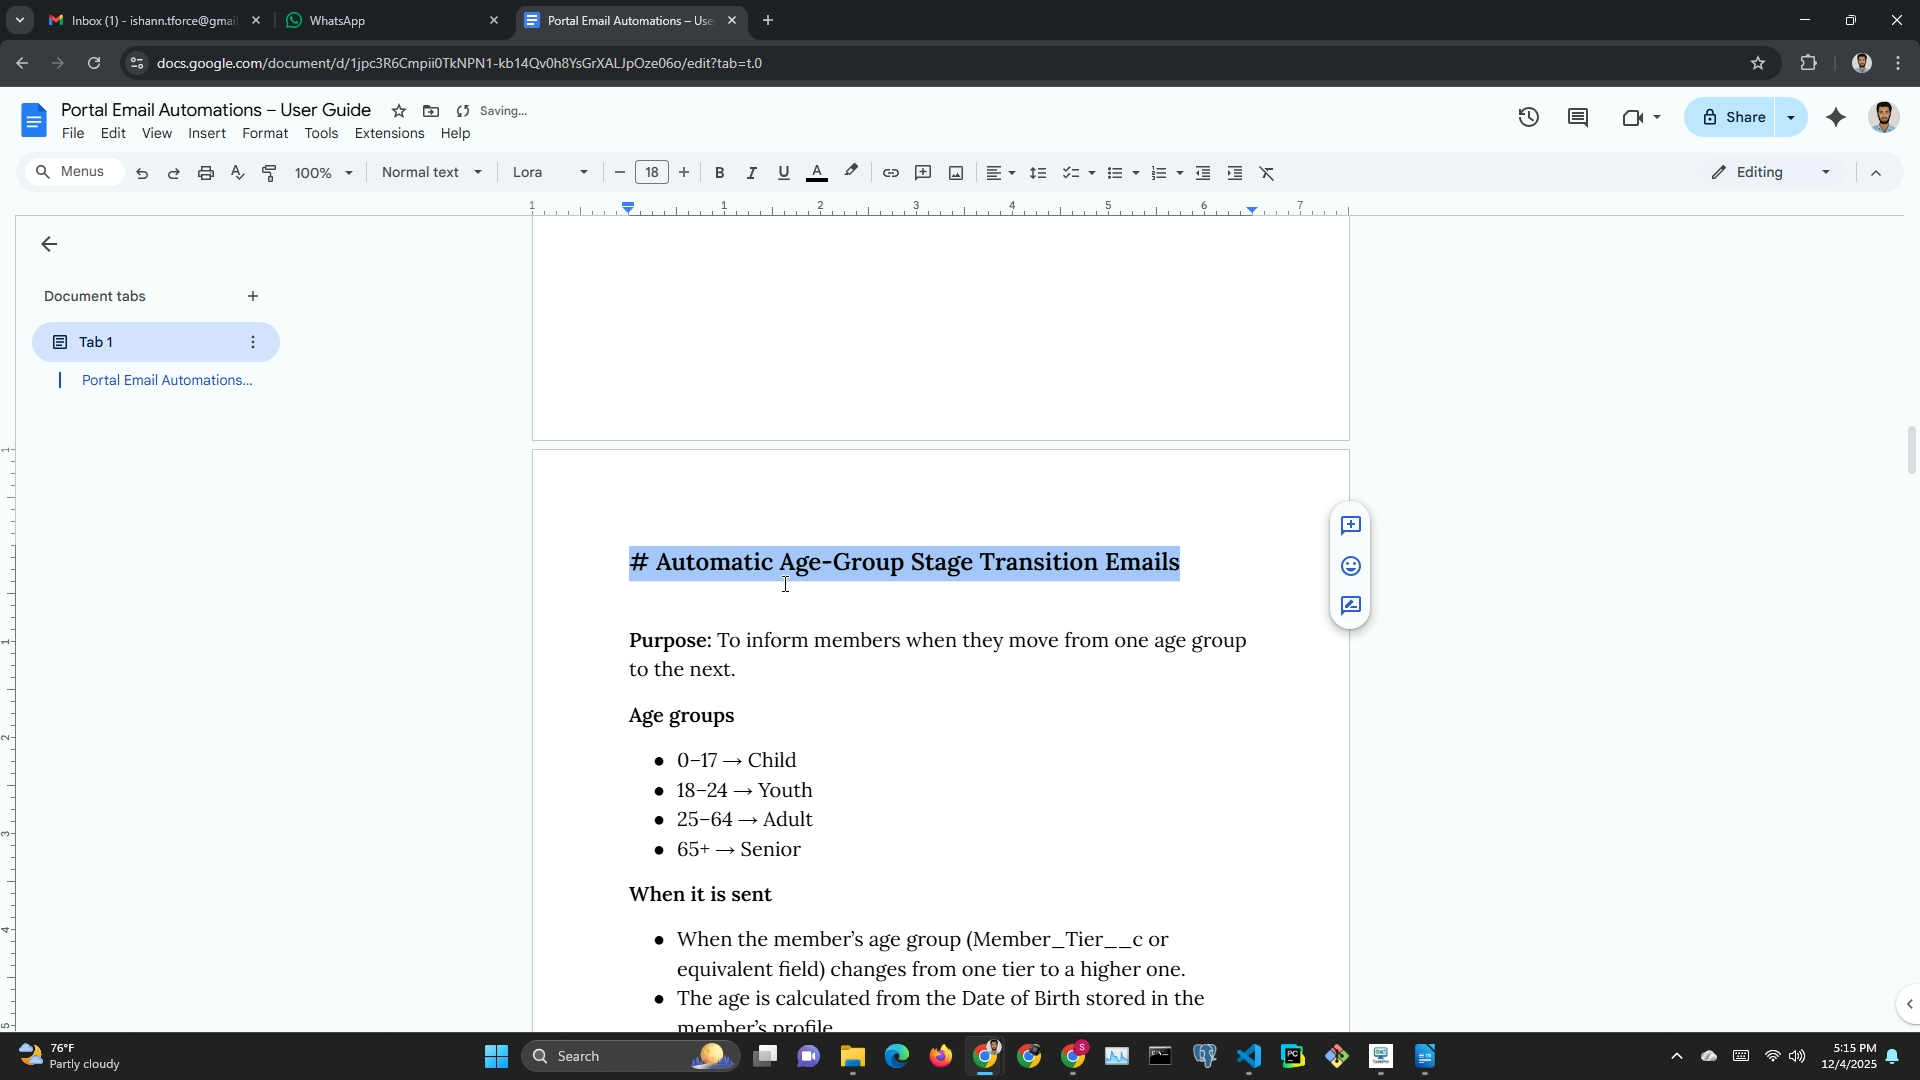The width and height of the screenshot is (1920, 1080).
Task: Click the Insert link icon
Action: (890, 173)
